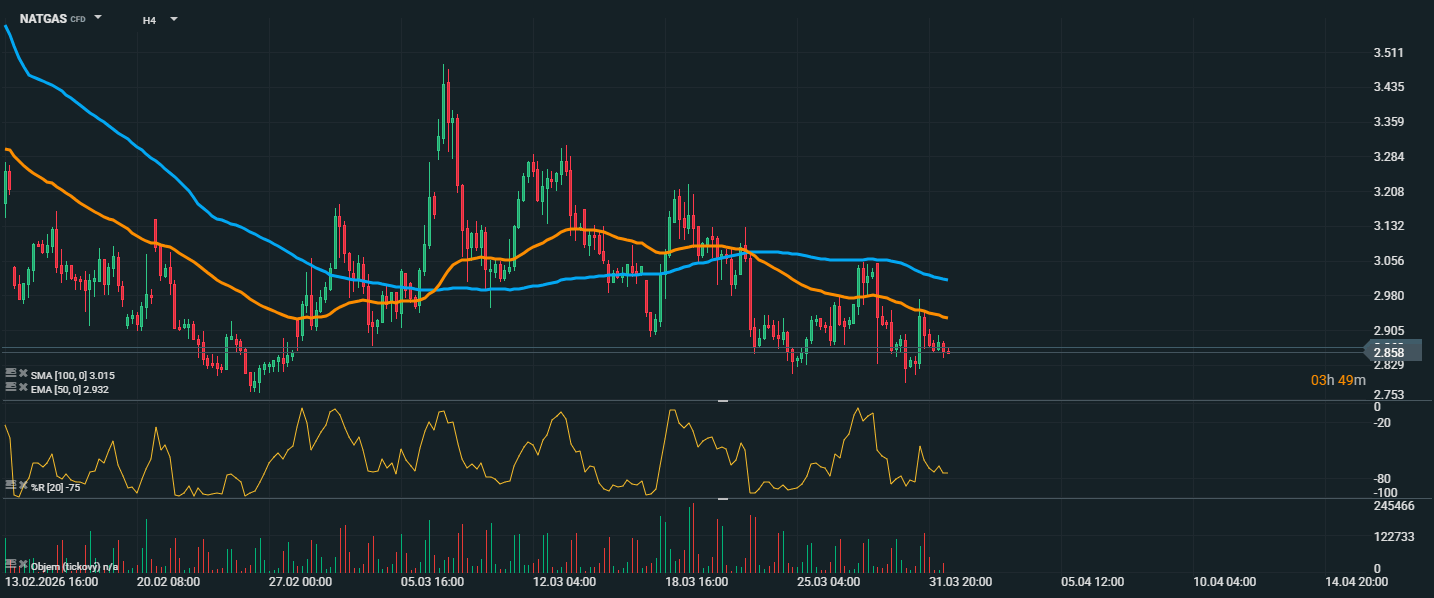1434x598 pixels.
Task: Remove the Objem (tickový) volume indicator
Action: [23, 565]
